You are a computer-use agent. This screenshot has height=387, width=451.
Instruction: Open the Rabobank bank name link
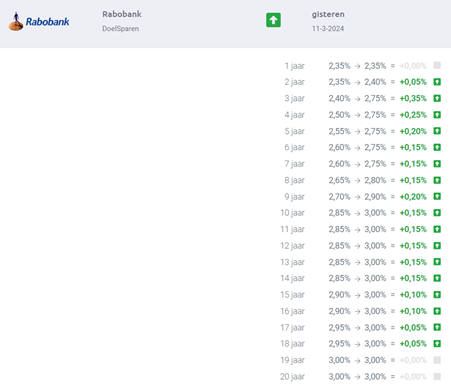122,14
